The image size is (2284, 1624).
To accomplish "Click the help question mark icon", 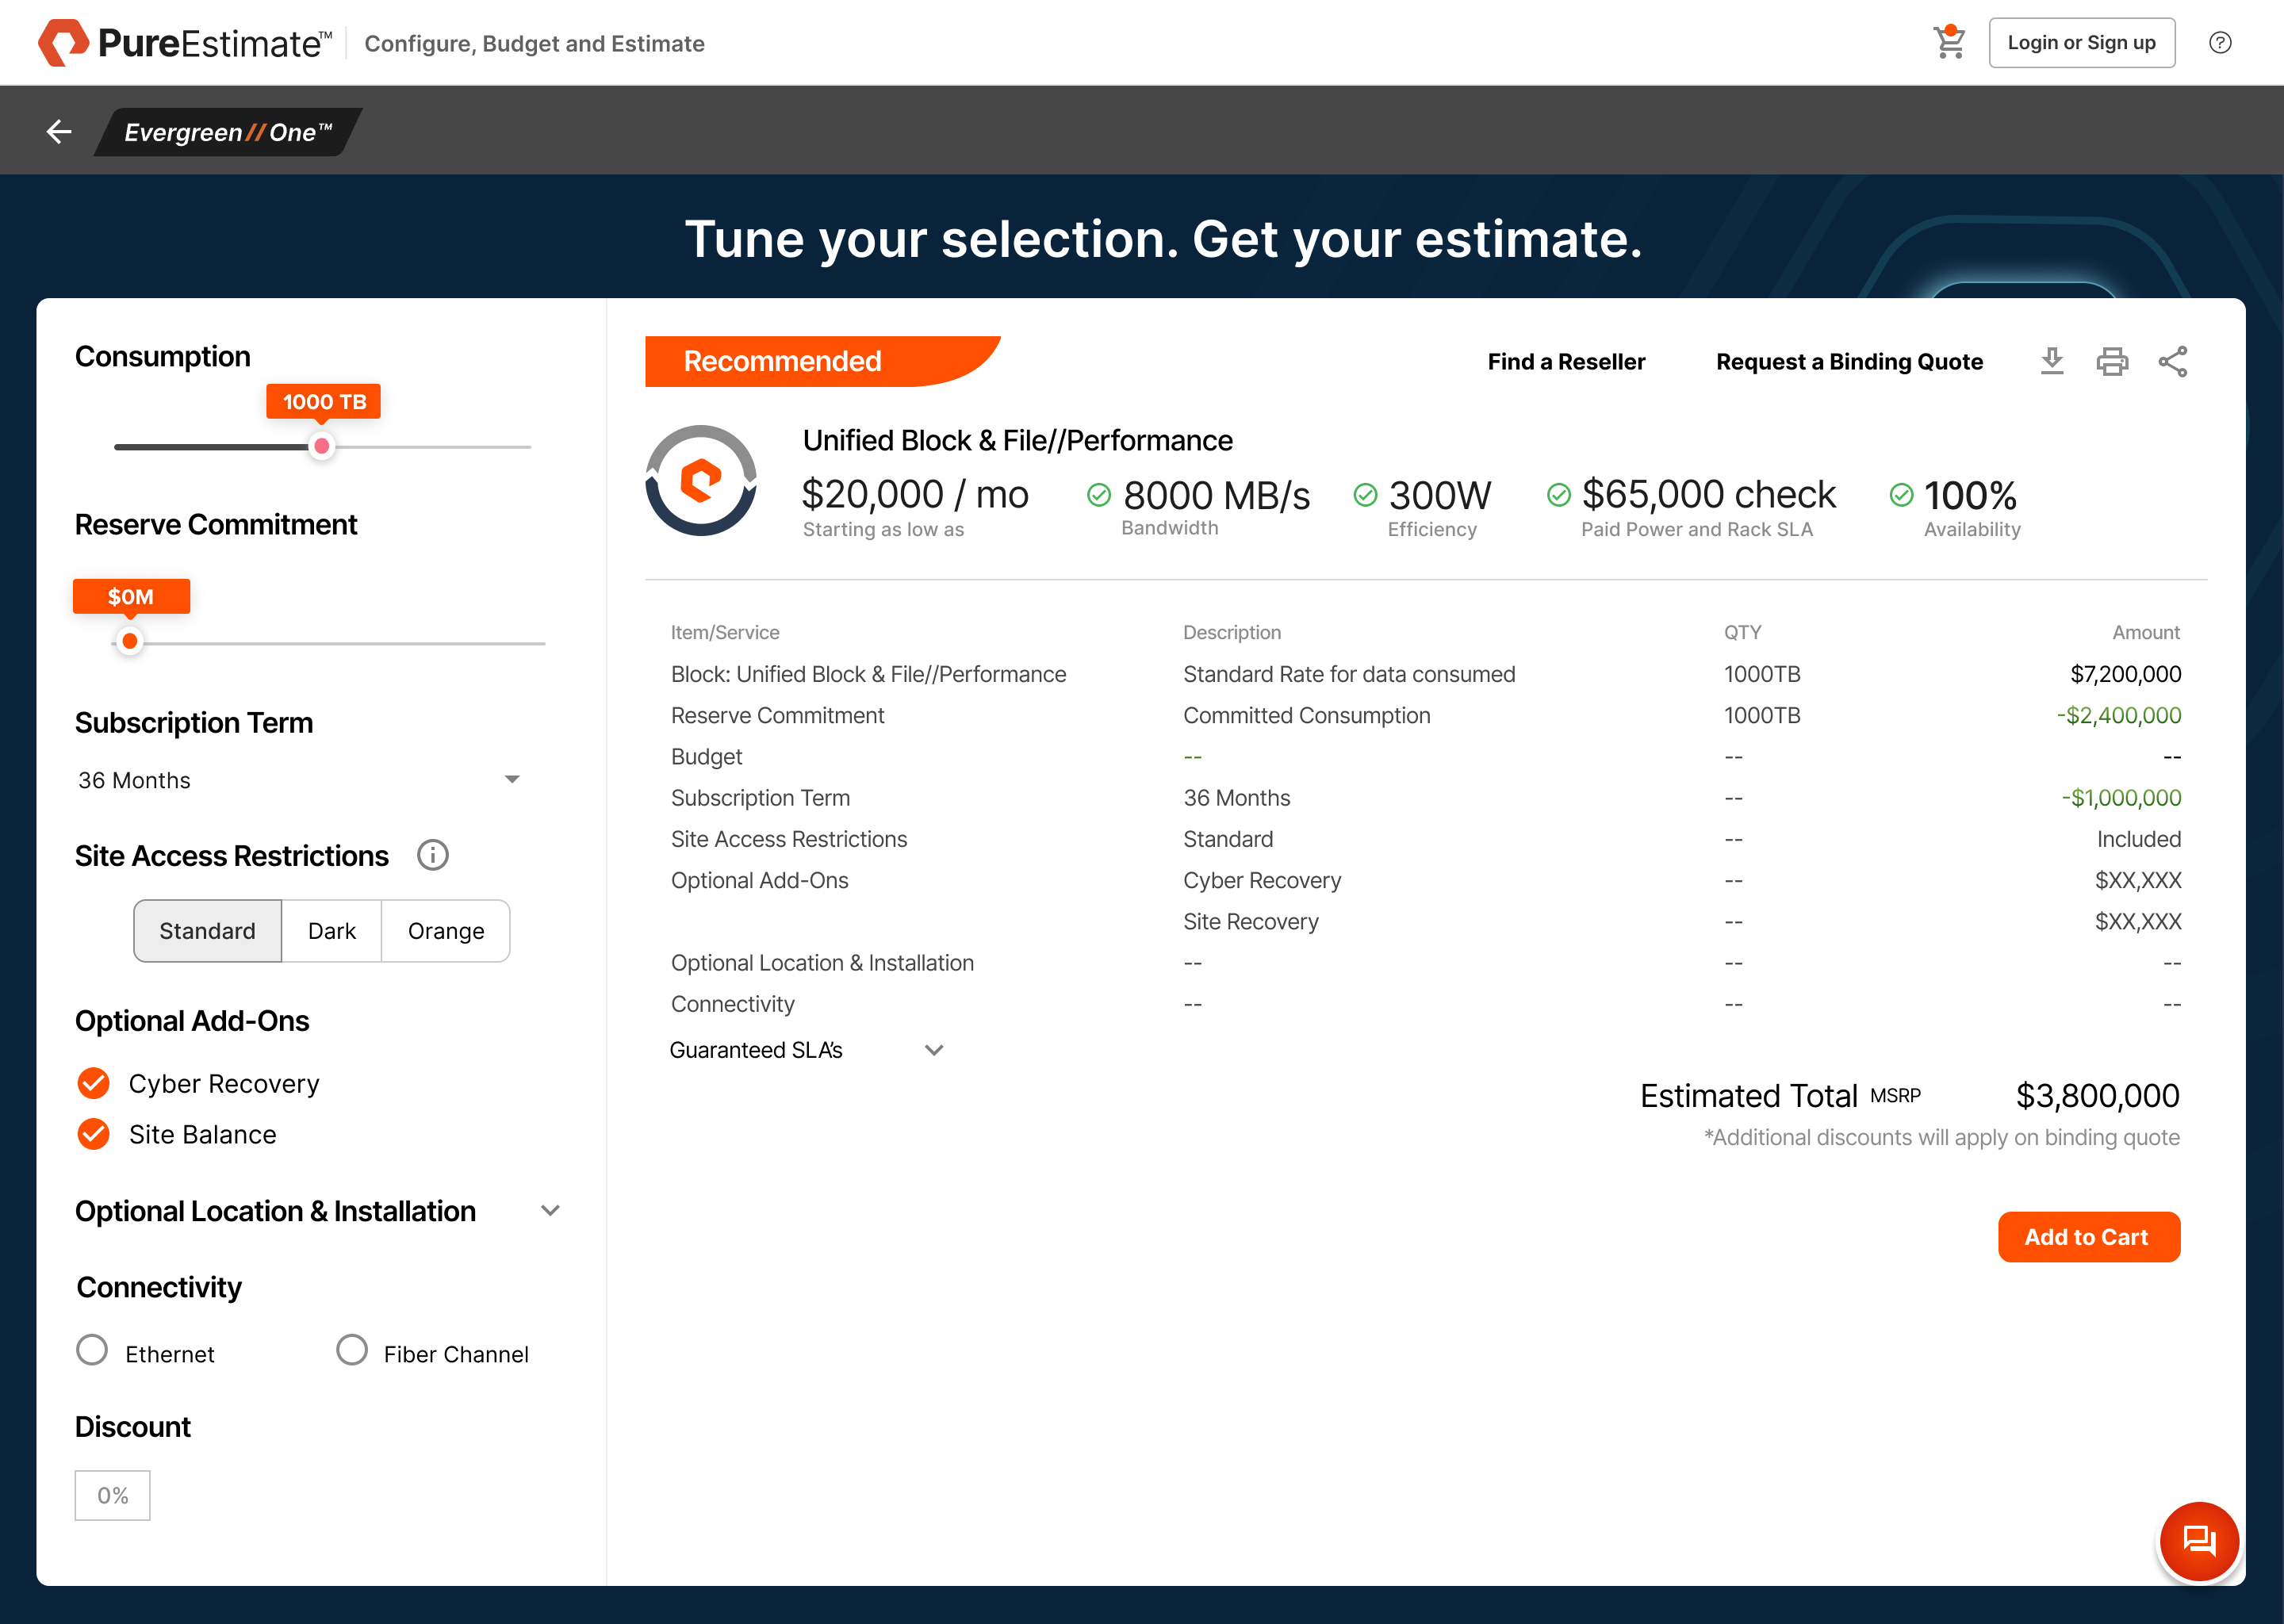I will [x=2220, y=43].
